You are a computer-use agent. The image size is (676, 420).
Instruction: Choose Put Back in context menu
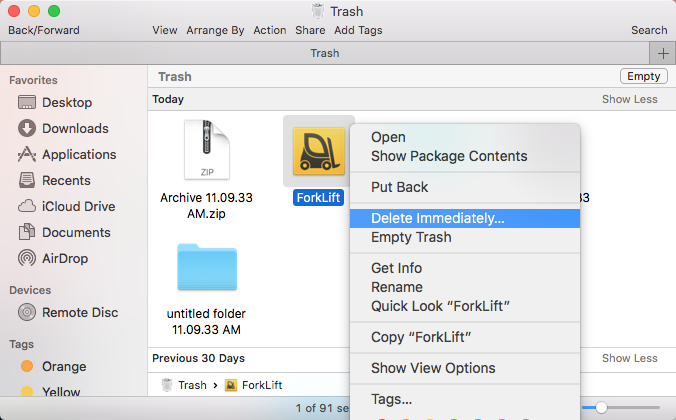(x=465, y=187)
